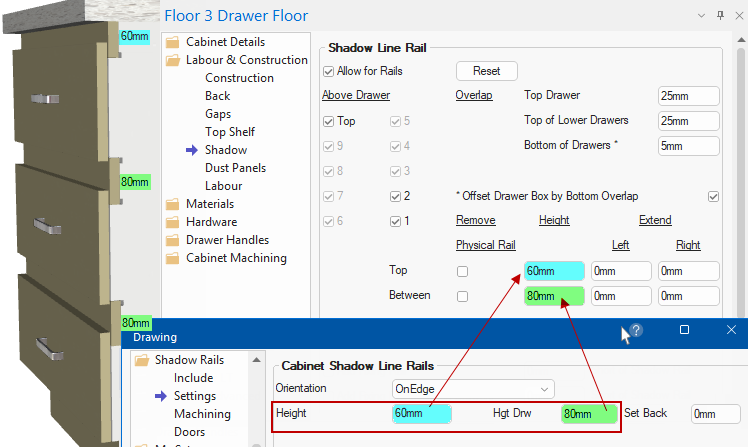Viewport: 748px width, 447px height.
Task: Click the cyan 60mm Top height field
Action: pos(553,271)
